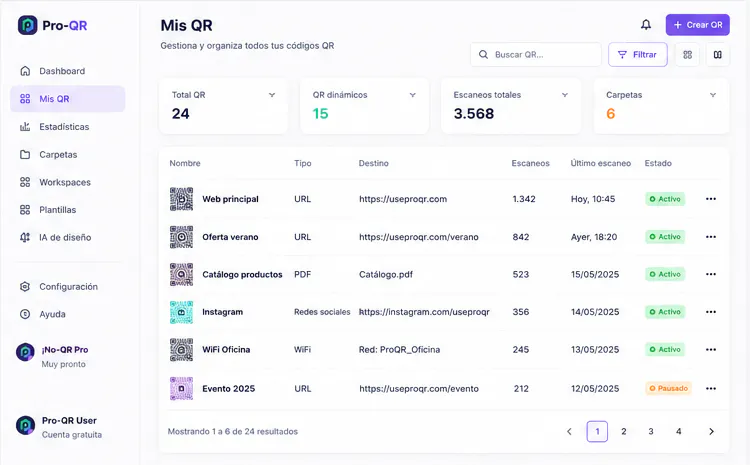The width and height of the screenshot is (750, 465).
Task: Expand the Escaneos totales card chevron
Action: 565,95
